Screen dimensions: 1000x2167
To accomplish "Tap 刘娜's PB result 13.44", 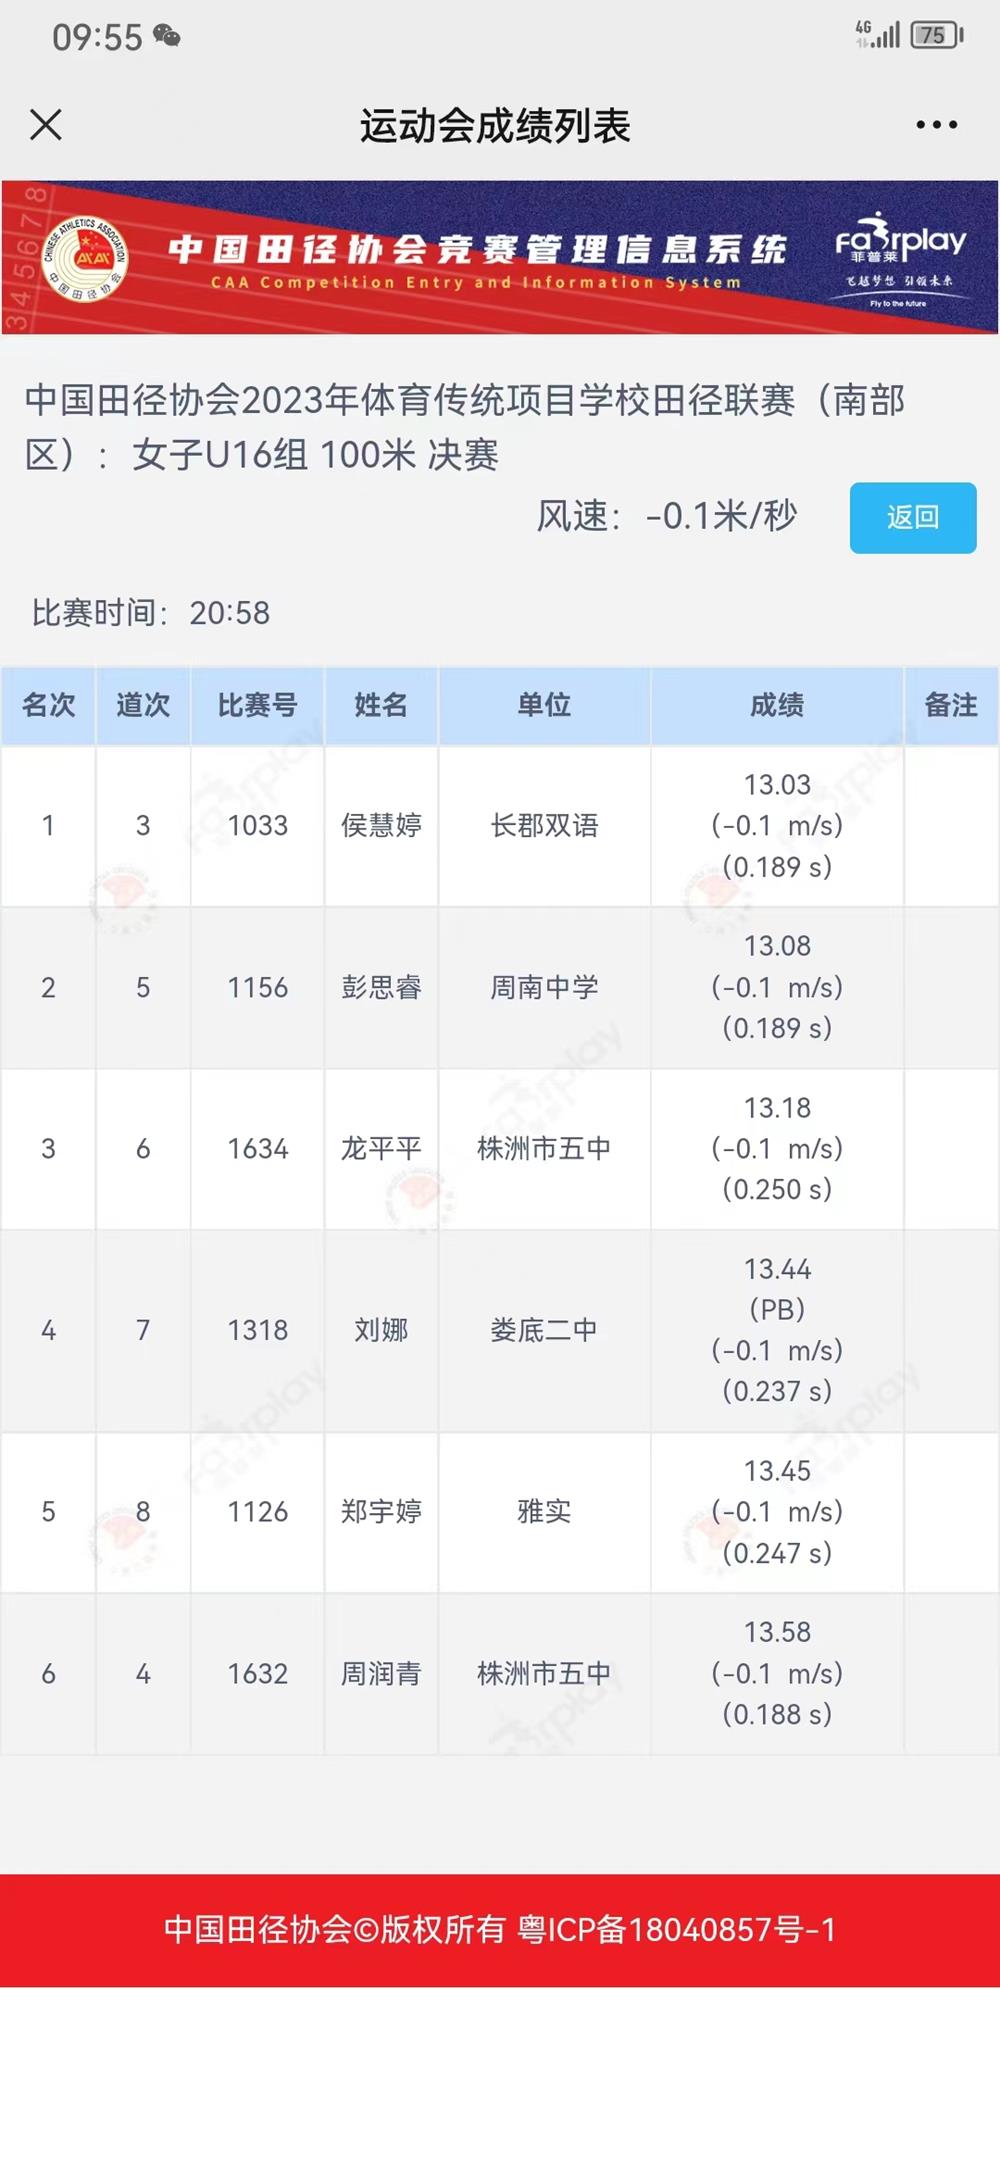I will pyautogui.click(x=777, y=1269).
